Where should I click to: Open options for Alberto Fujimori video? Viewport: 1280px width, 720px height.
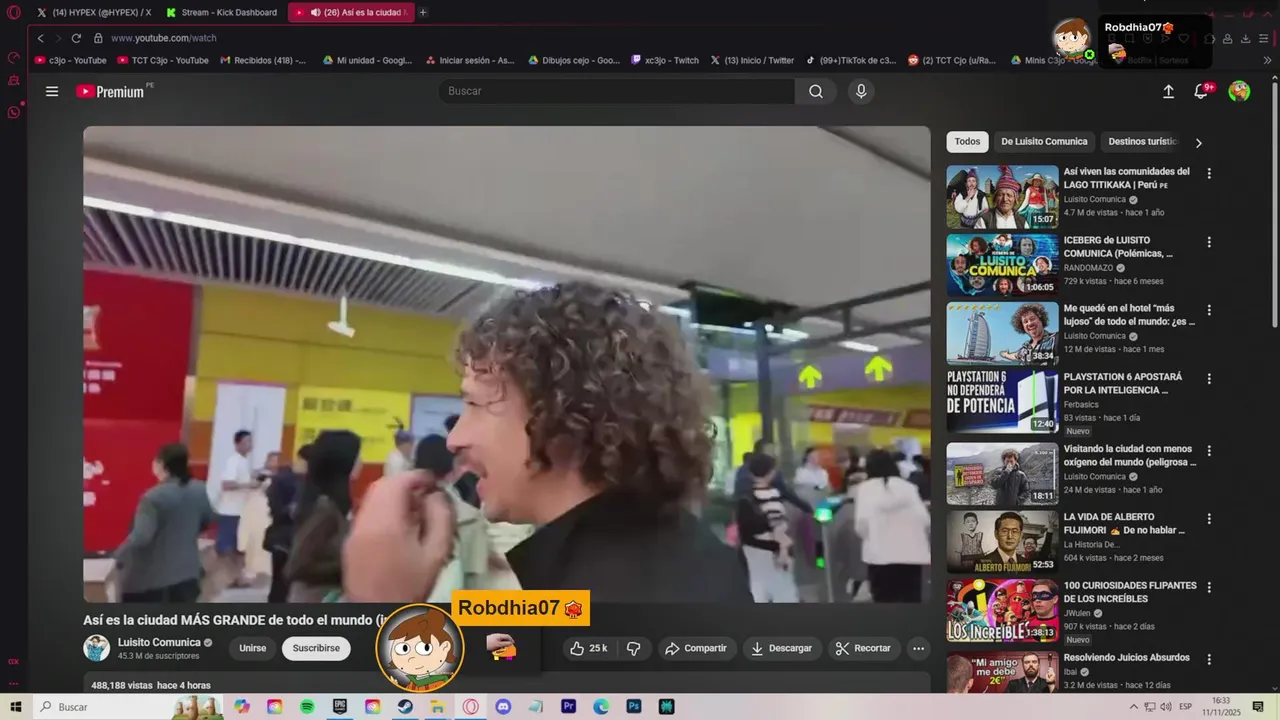tap(1209, 519)
